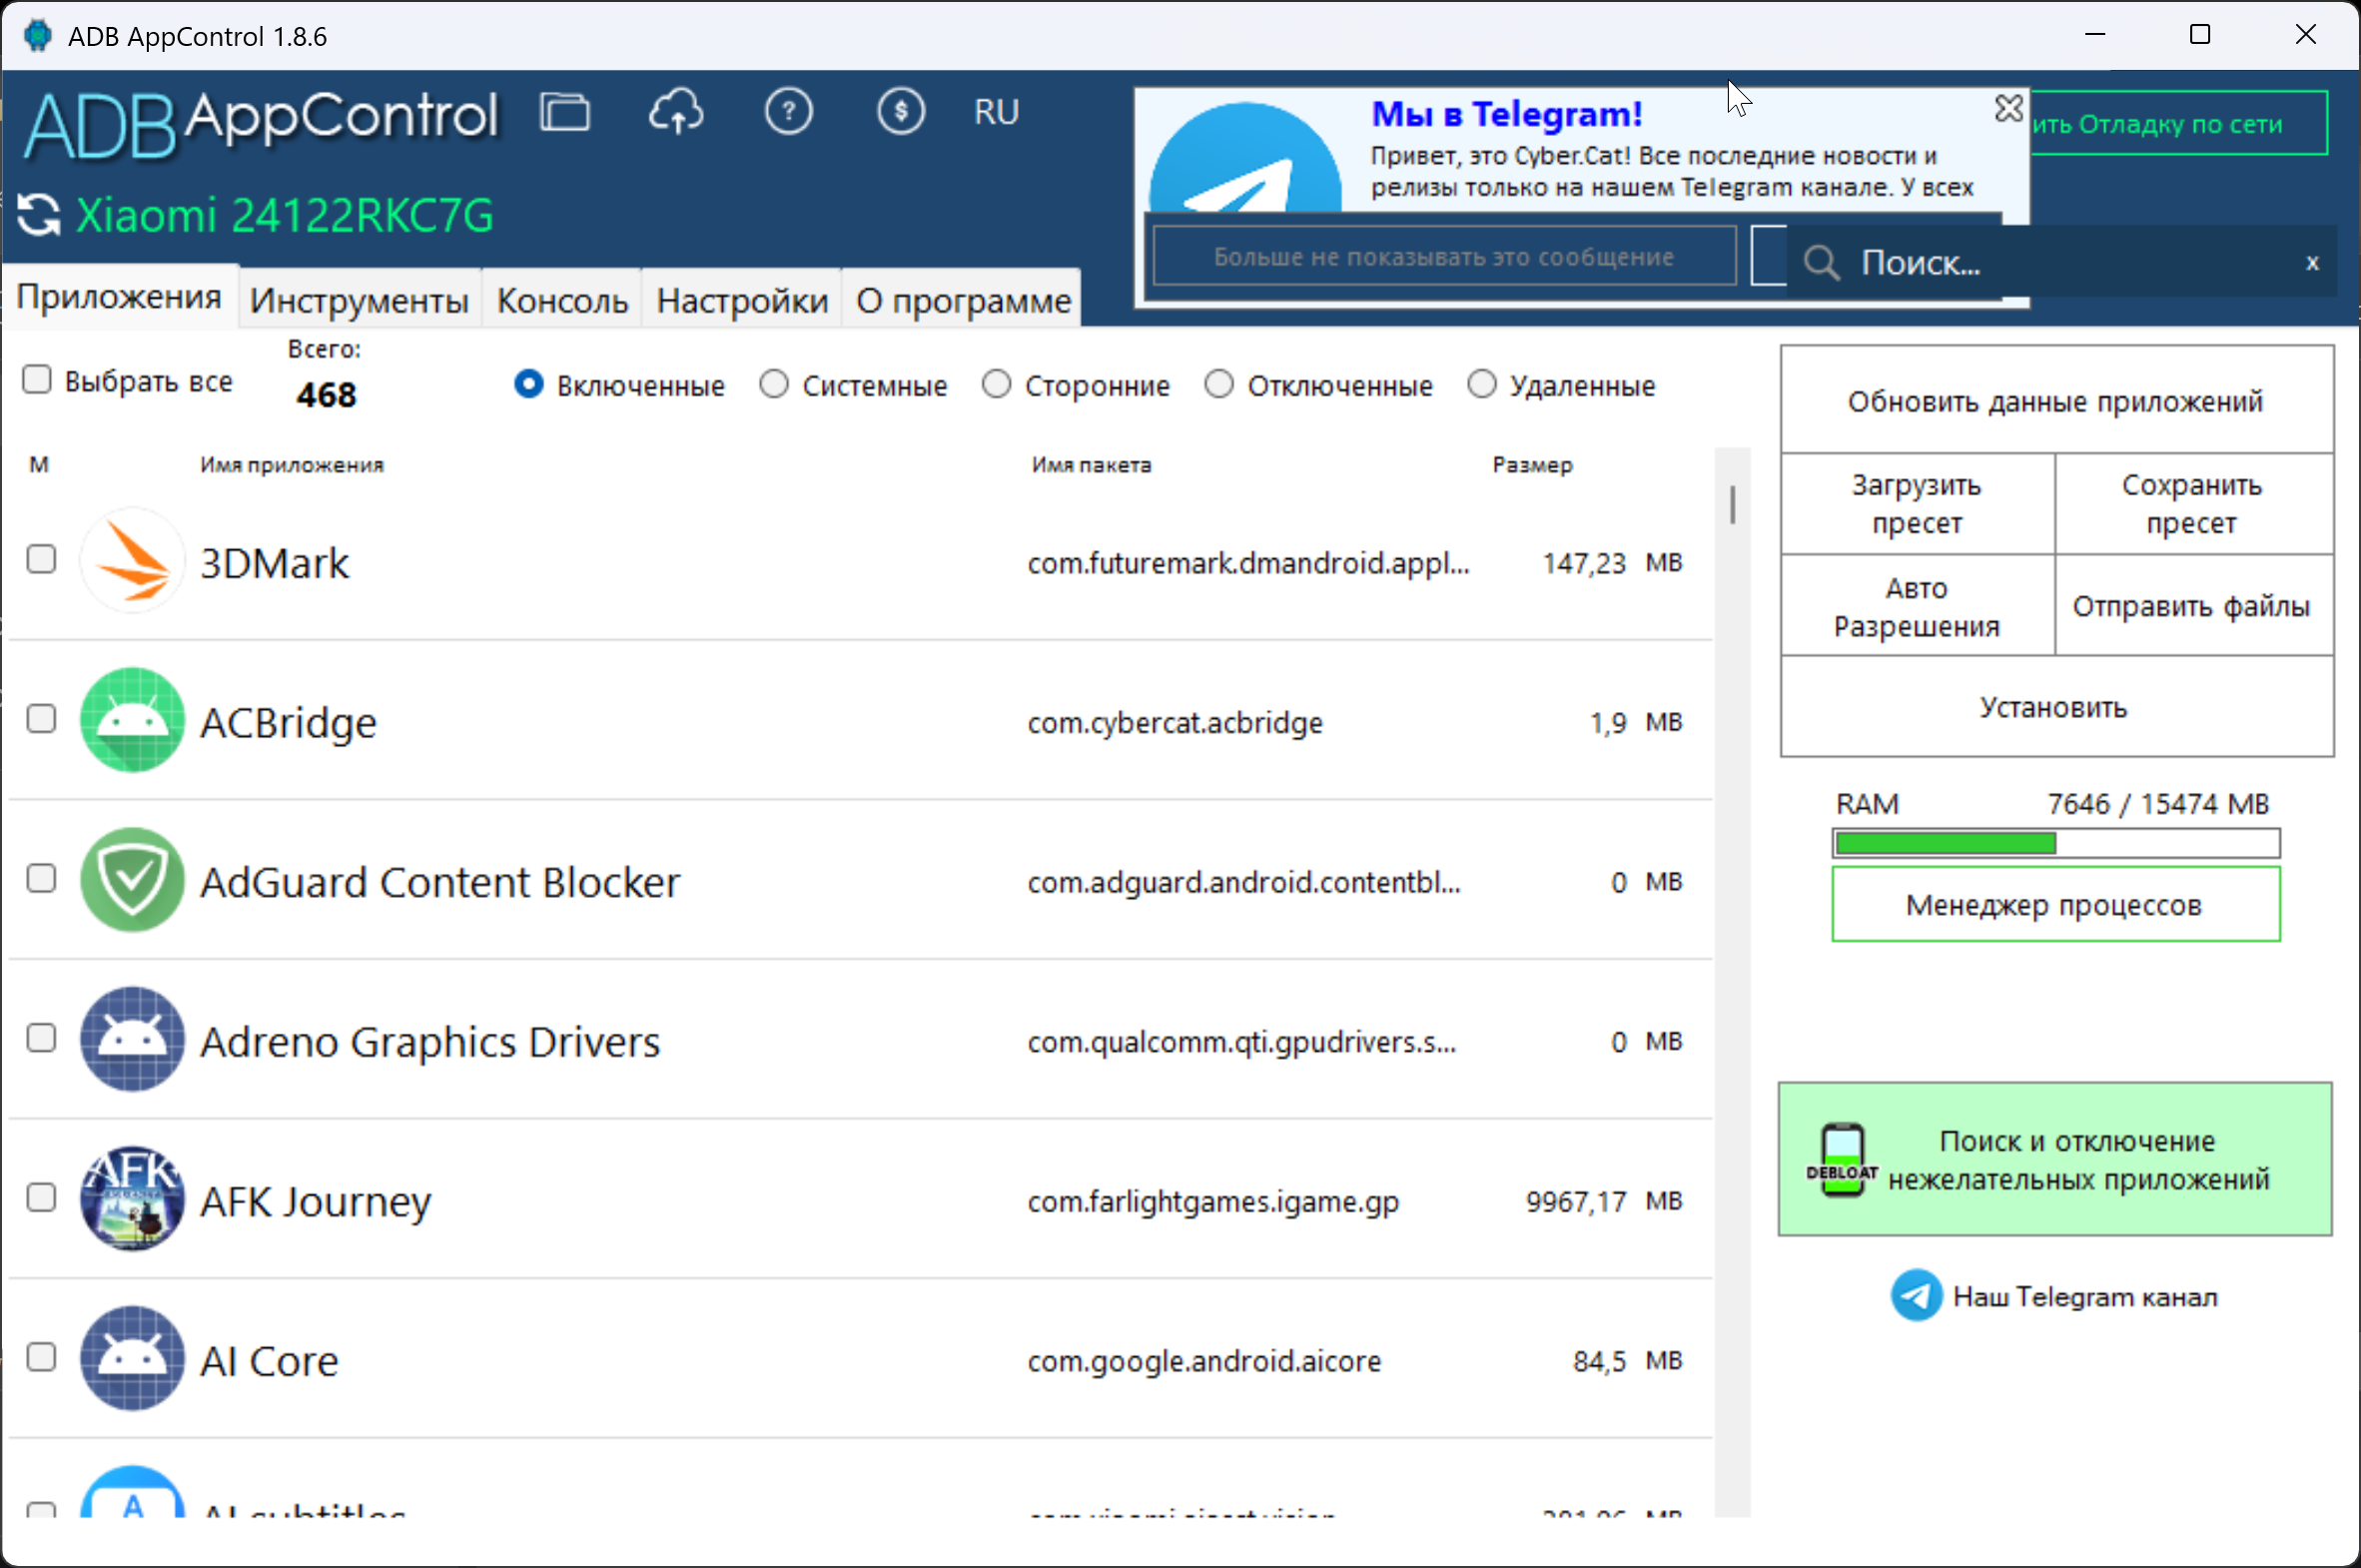2361x1568 pixels.
Task: Click the Adreno Graphics Drivers icon
Action: pyautogui.click(x=132, y=1040)
